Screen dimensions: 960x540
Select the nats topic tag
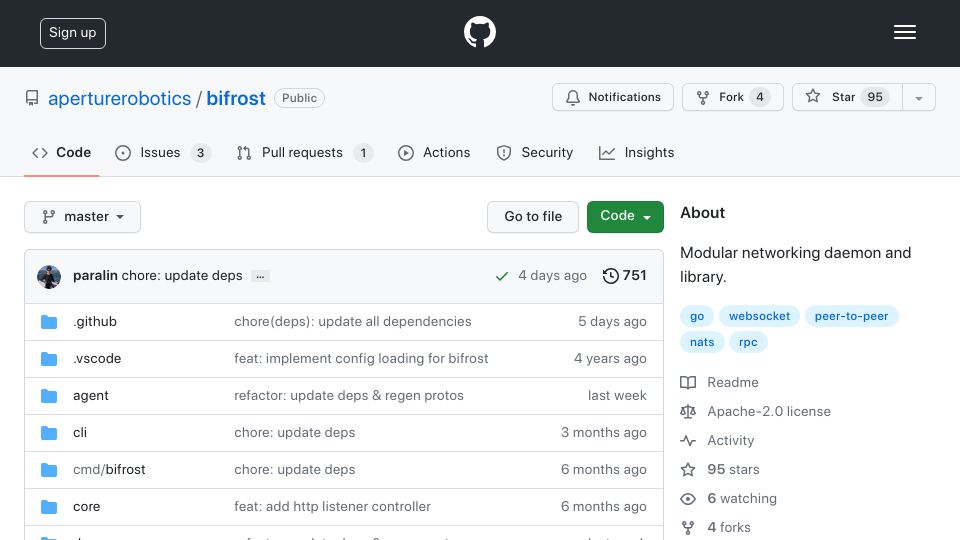pos(702,342)
